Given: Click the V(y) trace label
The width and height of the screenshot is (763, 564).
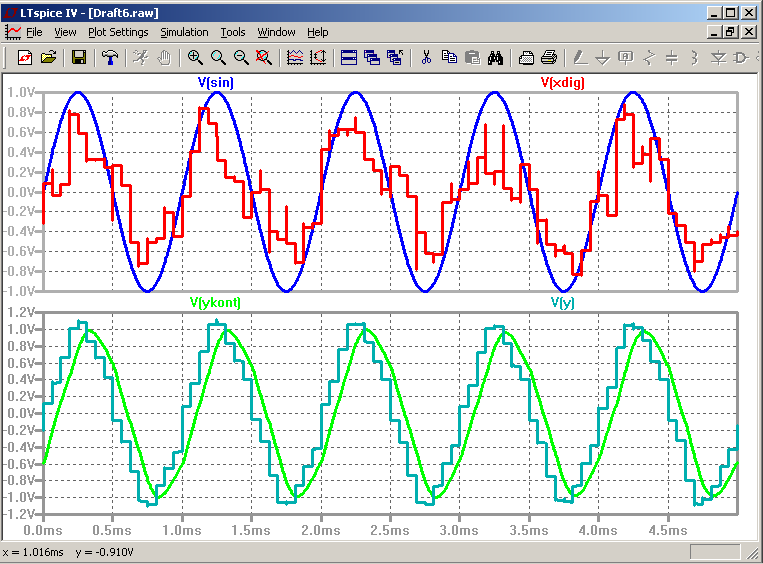Looking at the screenshot, I should pos(562,302).
